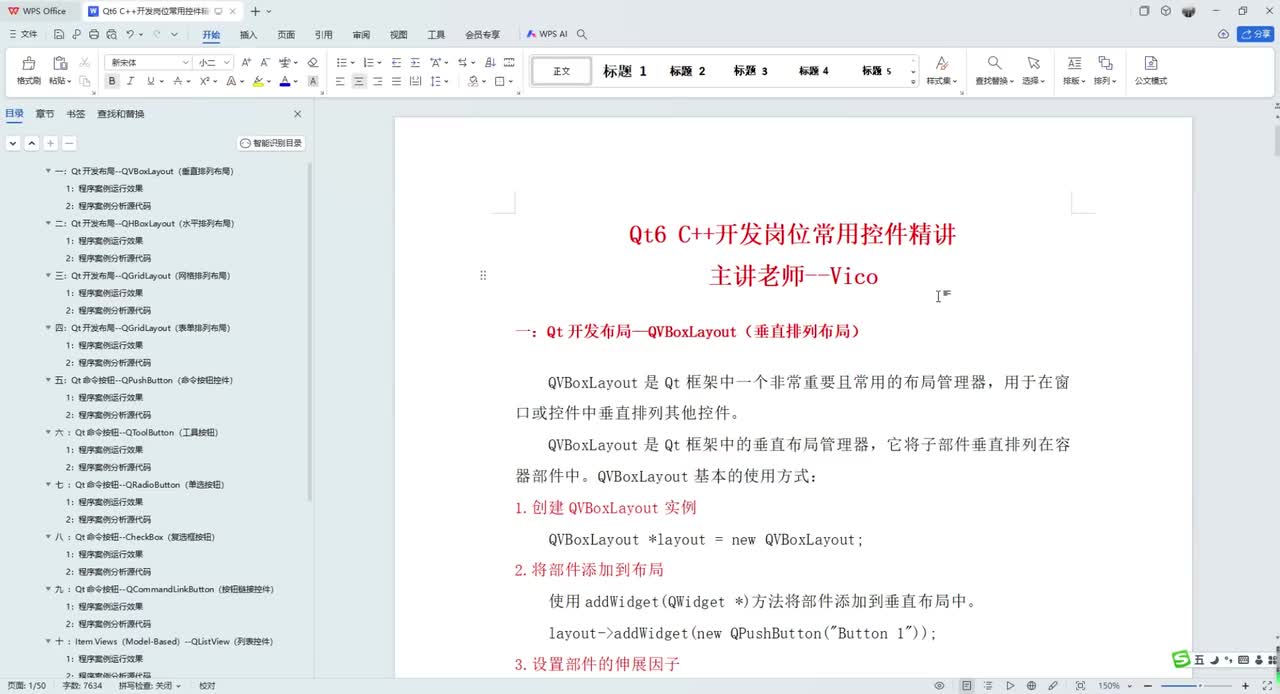This screenshot has width=1280, height=694.
Task: Switch to 书签 tab in navigation pane
Action: coord(75,114)
